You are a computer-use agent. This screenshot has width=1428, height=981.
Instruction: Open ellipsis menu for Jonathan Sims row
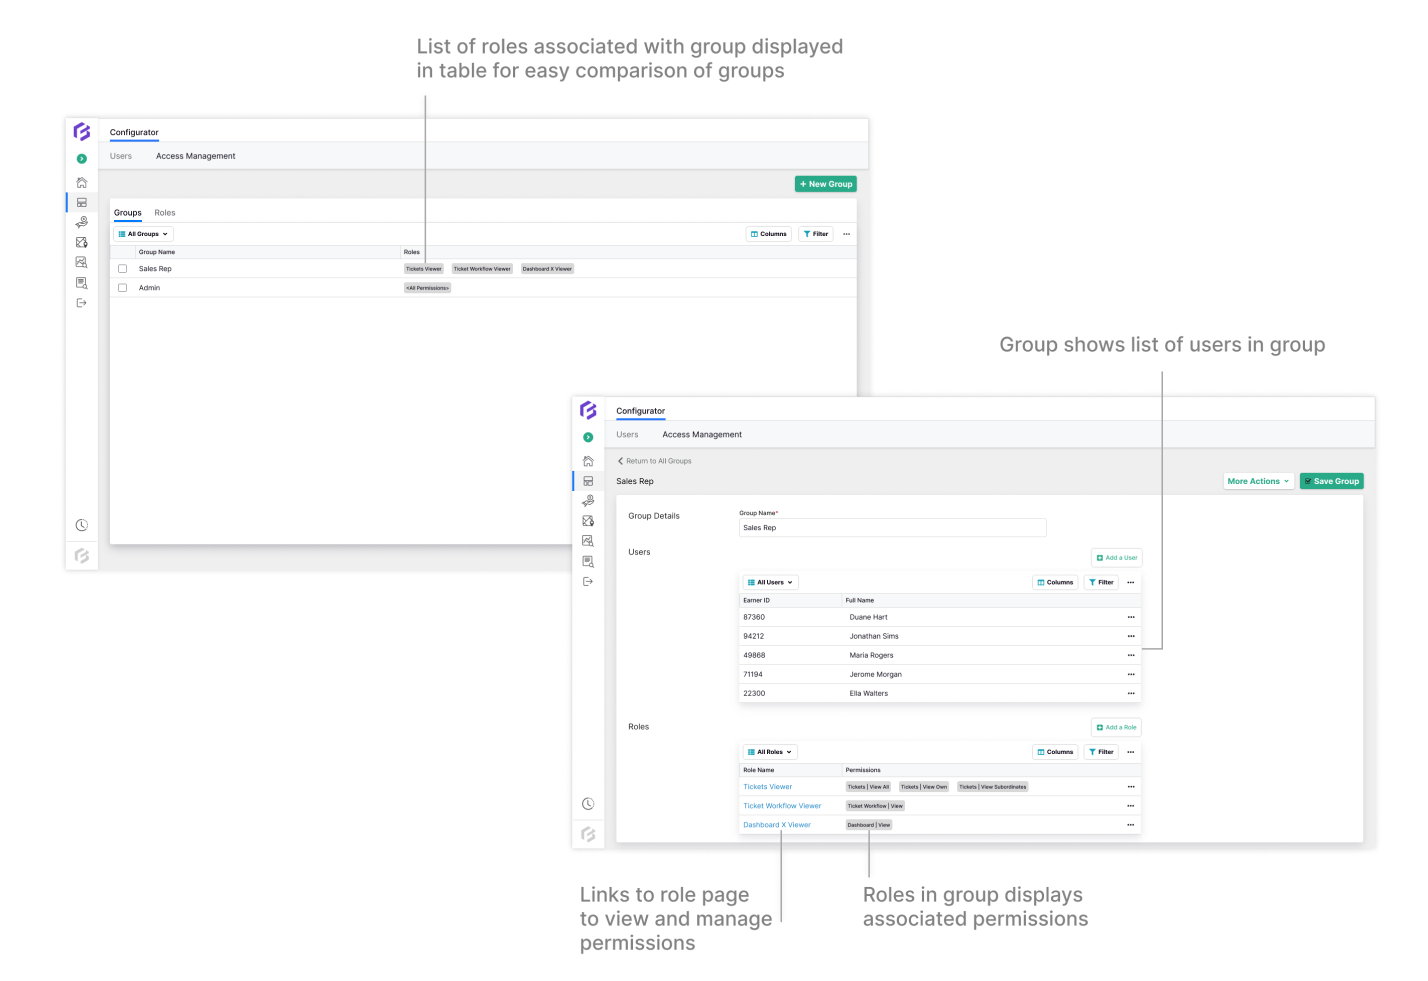pos(1131,636)
